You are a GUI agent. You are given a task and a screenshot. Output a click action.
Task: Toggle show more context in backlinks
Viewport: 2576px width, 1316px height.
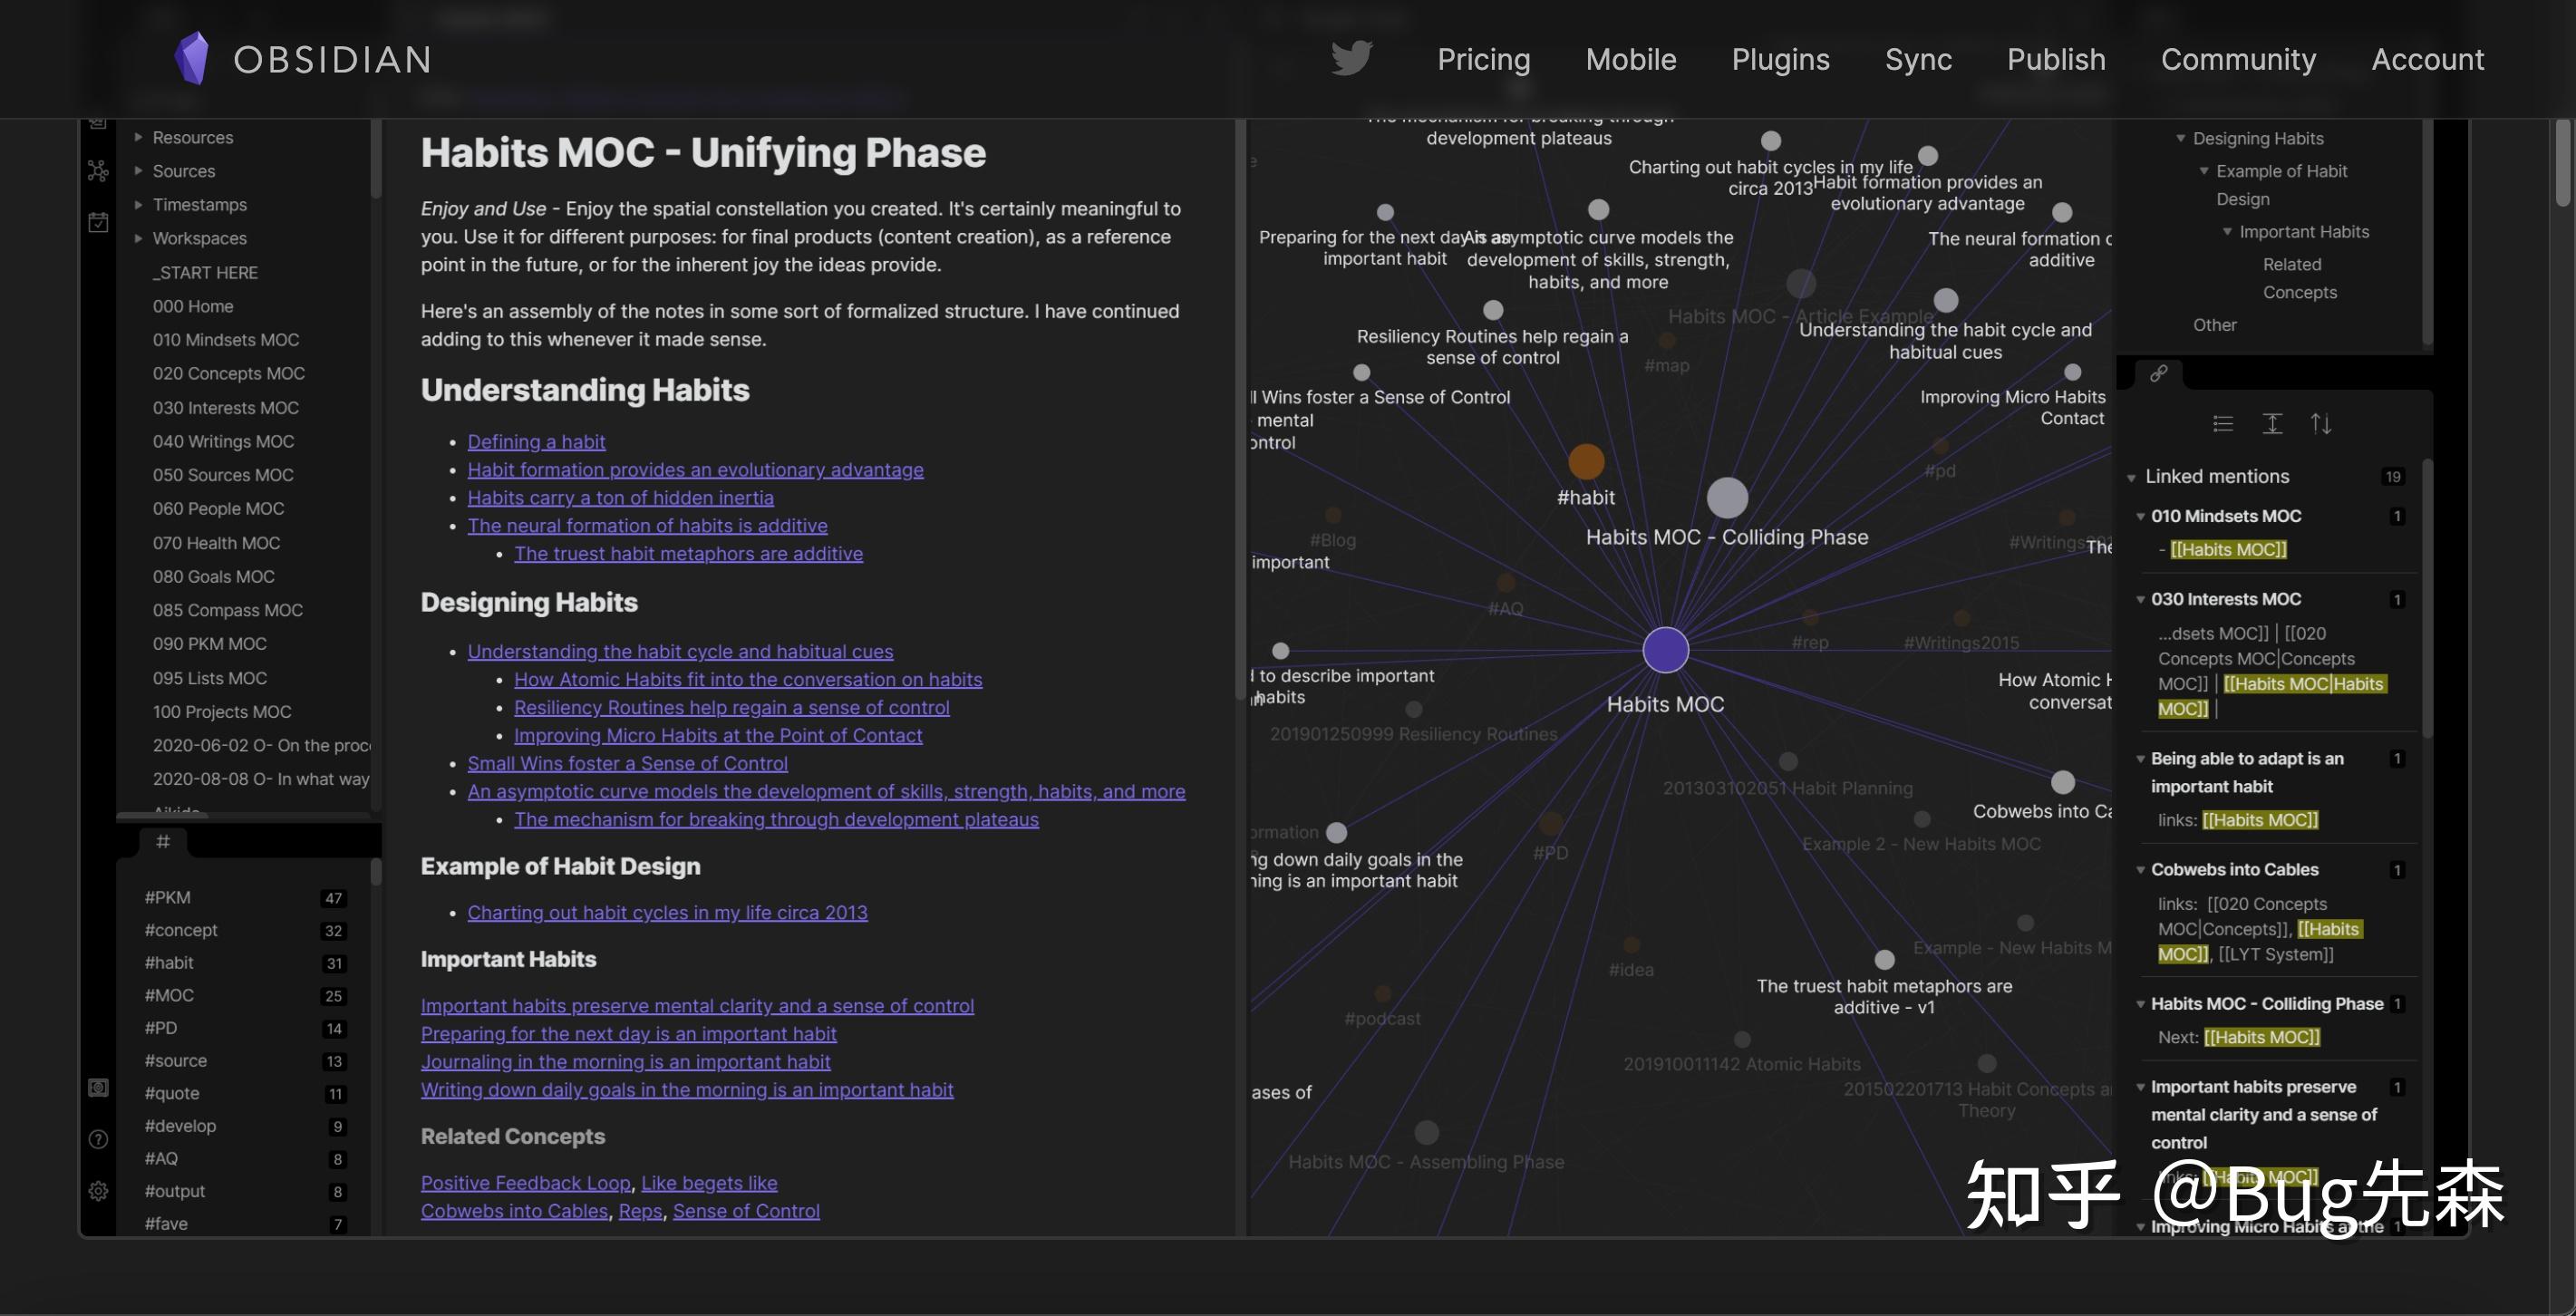click(x=2272, y=424)
